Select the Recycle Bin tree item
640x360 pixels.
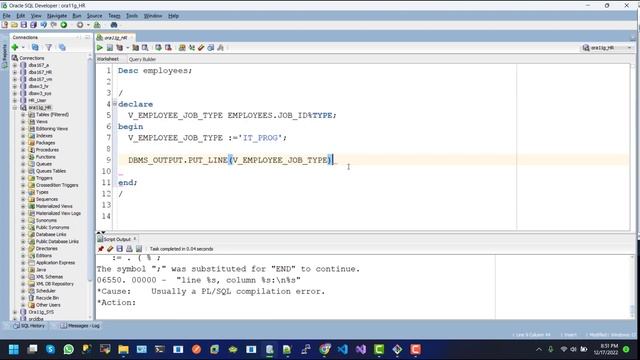47,298
